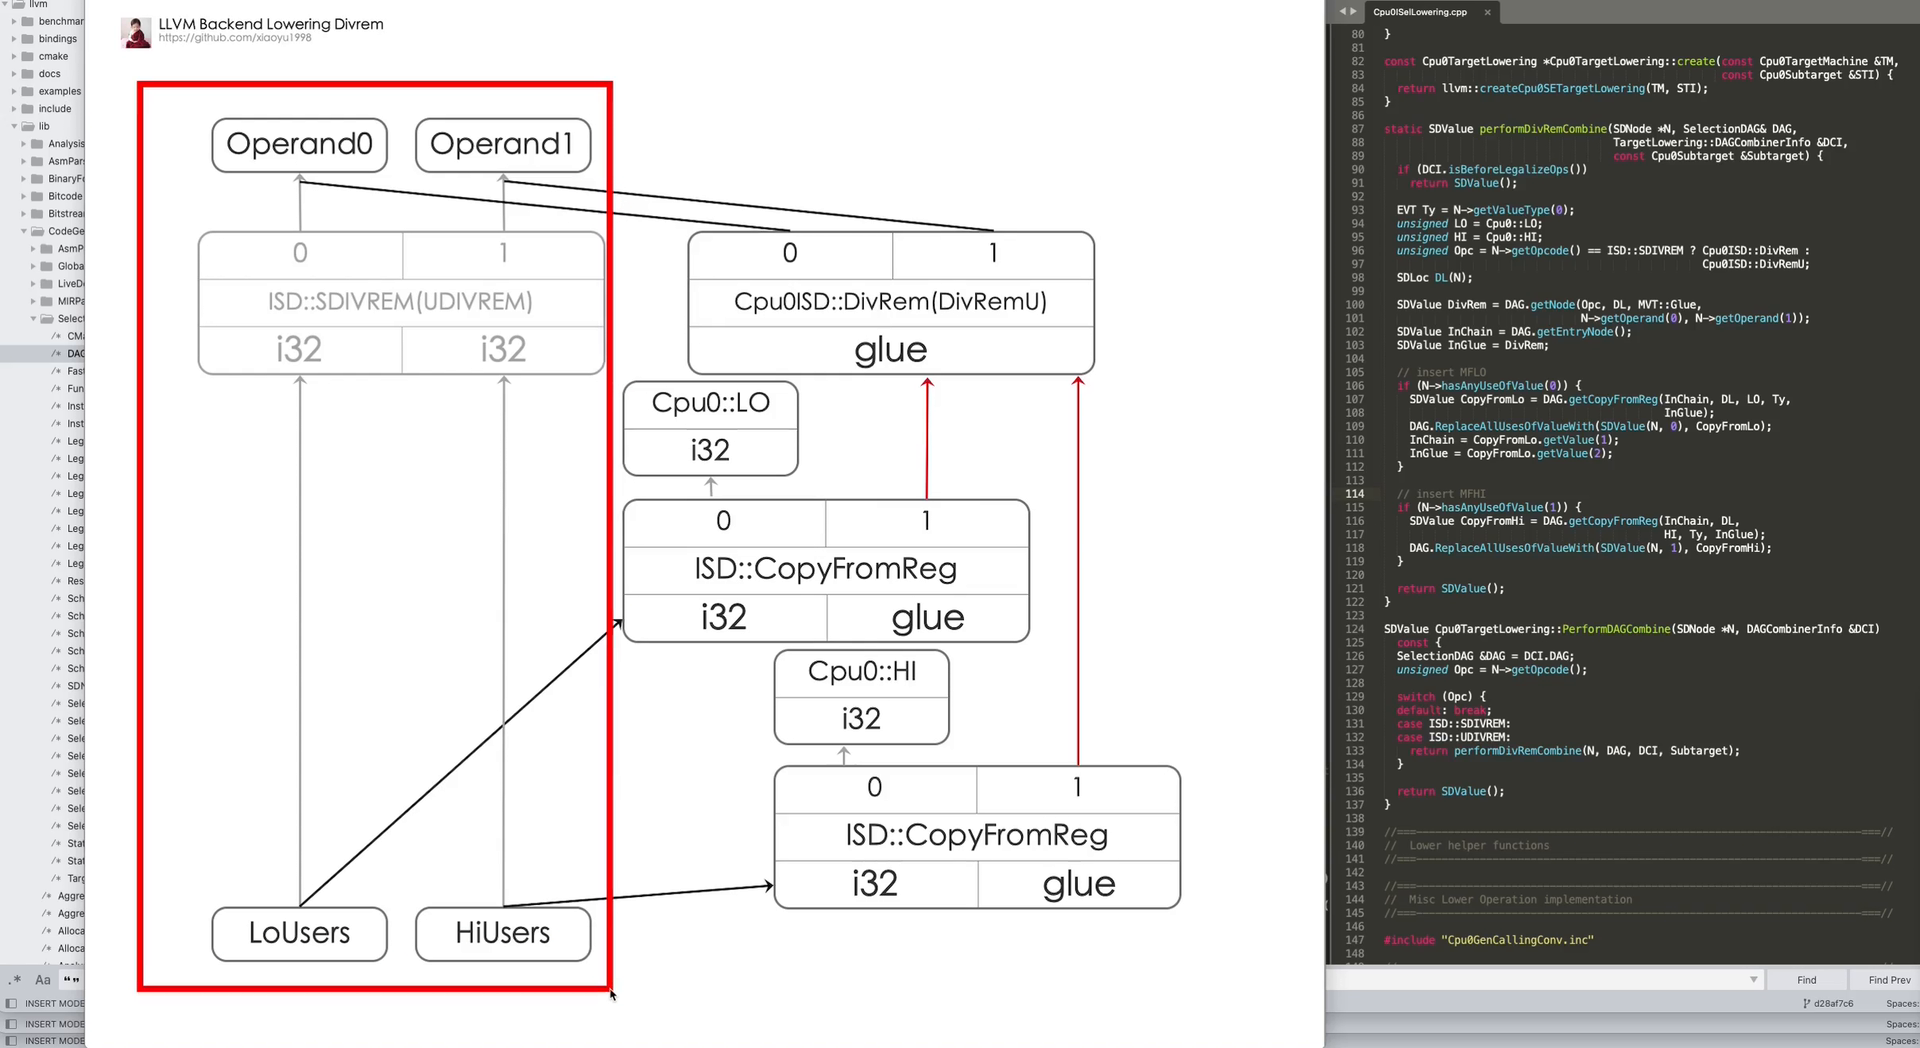Click performDivRemCombine function name on line 87
This screenshot has height=1048, width=1920.
coord(1541,129)
